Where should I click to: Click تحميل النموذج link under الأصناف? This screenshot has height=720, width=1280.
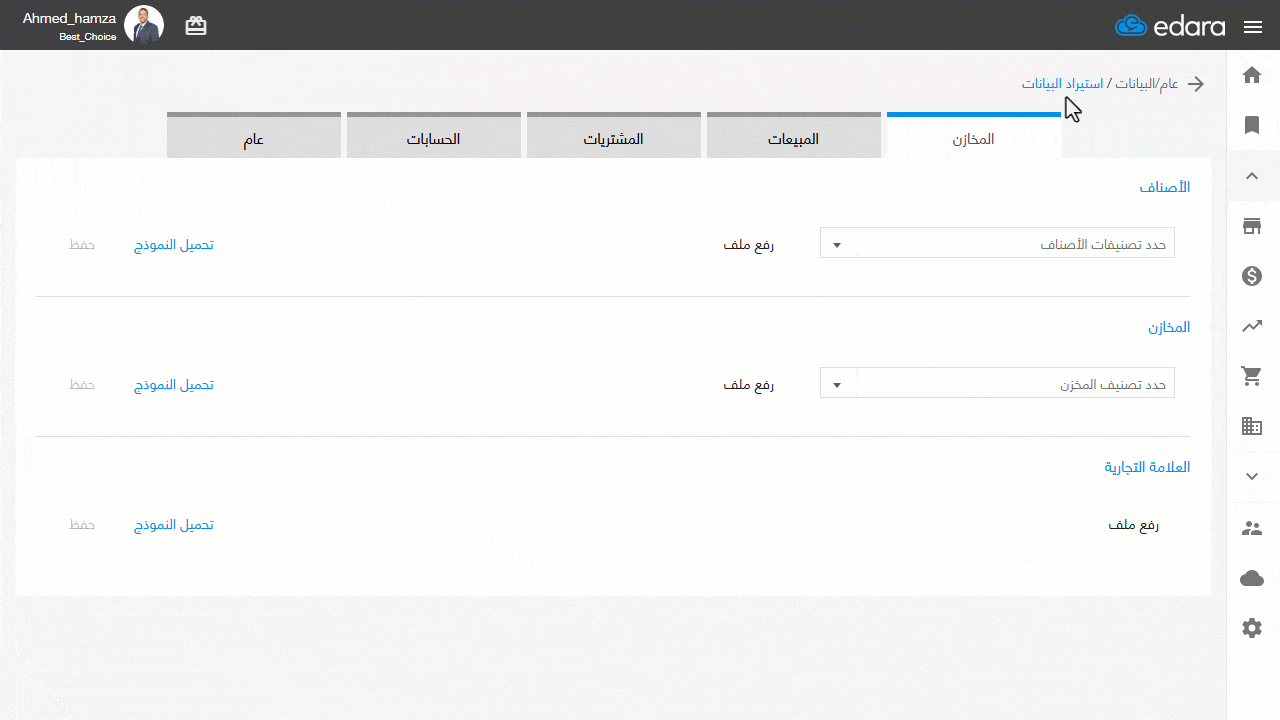[x=174, y=245]
